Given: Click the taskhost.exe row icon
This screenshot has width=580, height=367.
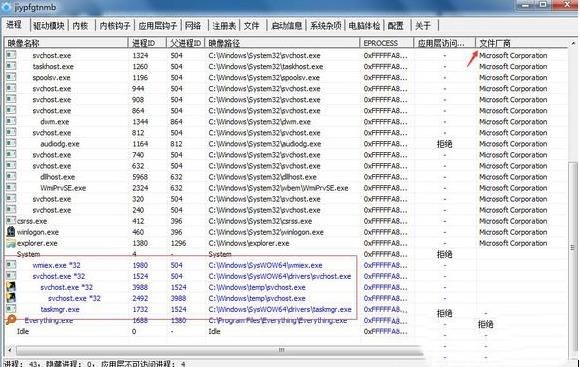Looking at the screenshot, I should click(11, 66).
